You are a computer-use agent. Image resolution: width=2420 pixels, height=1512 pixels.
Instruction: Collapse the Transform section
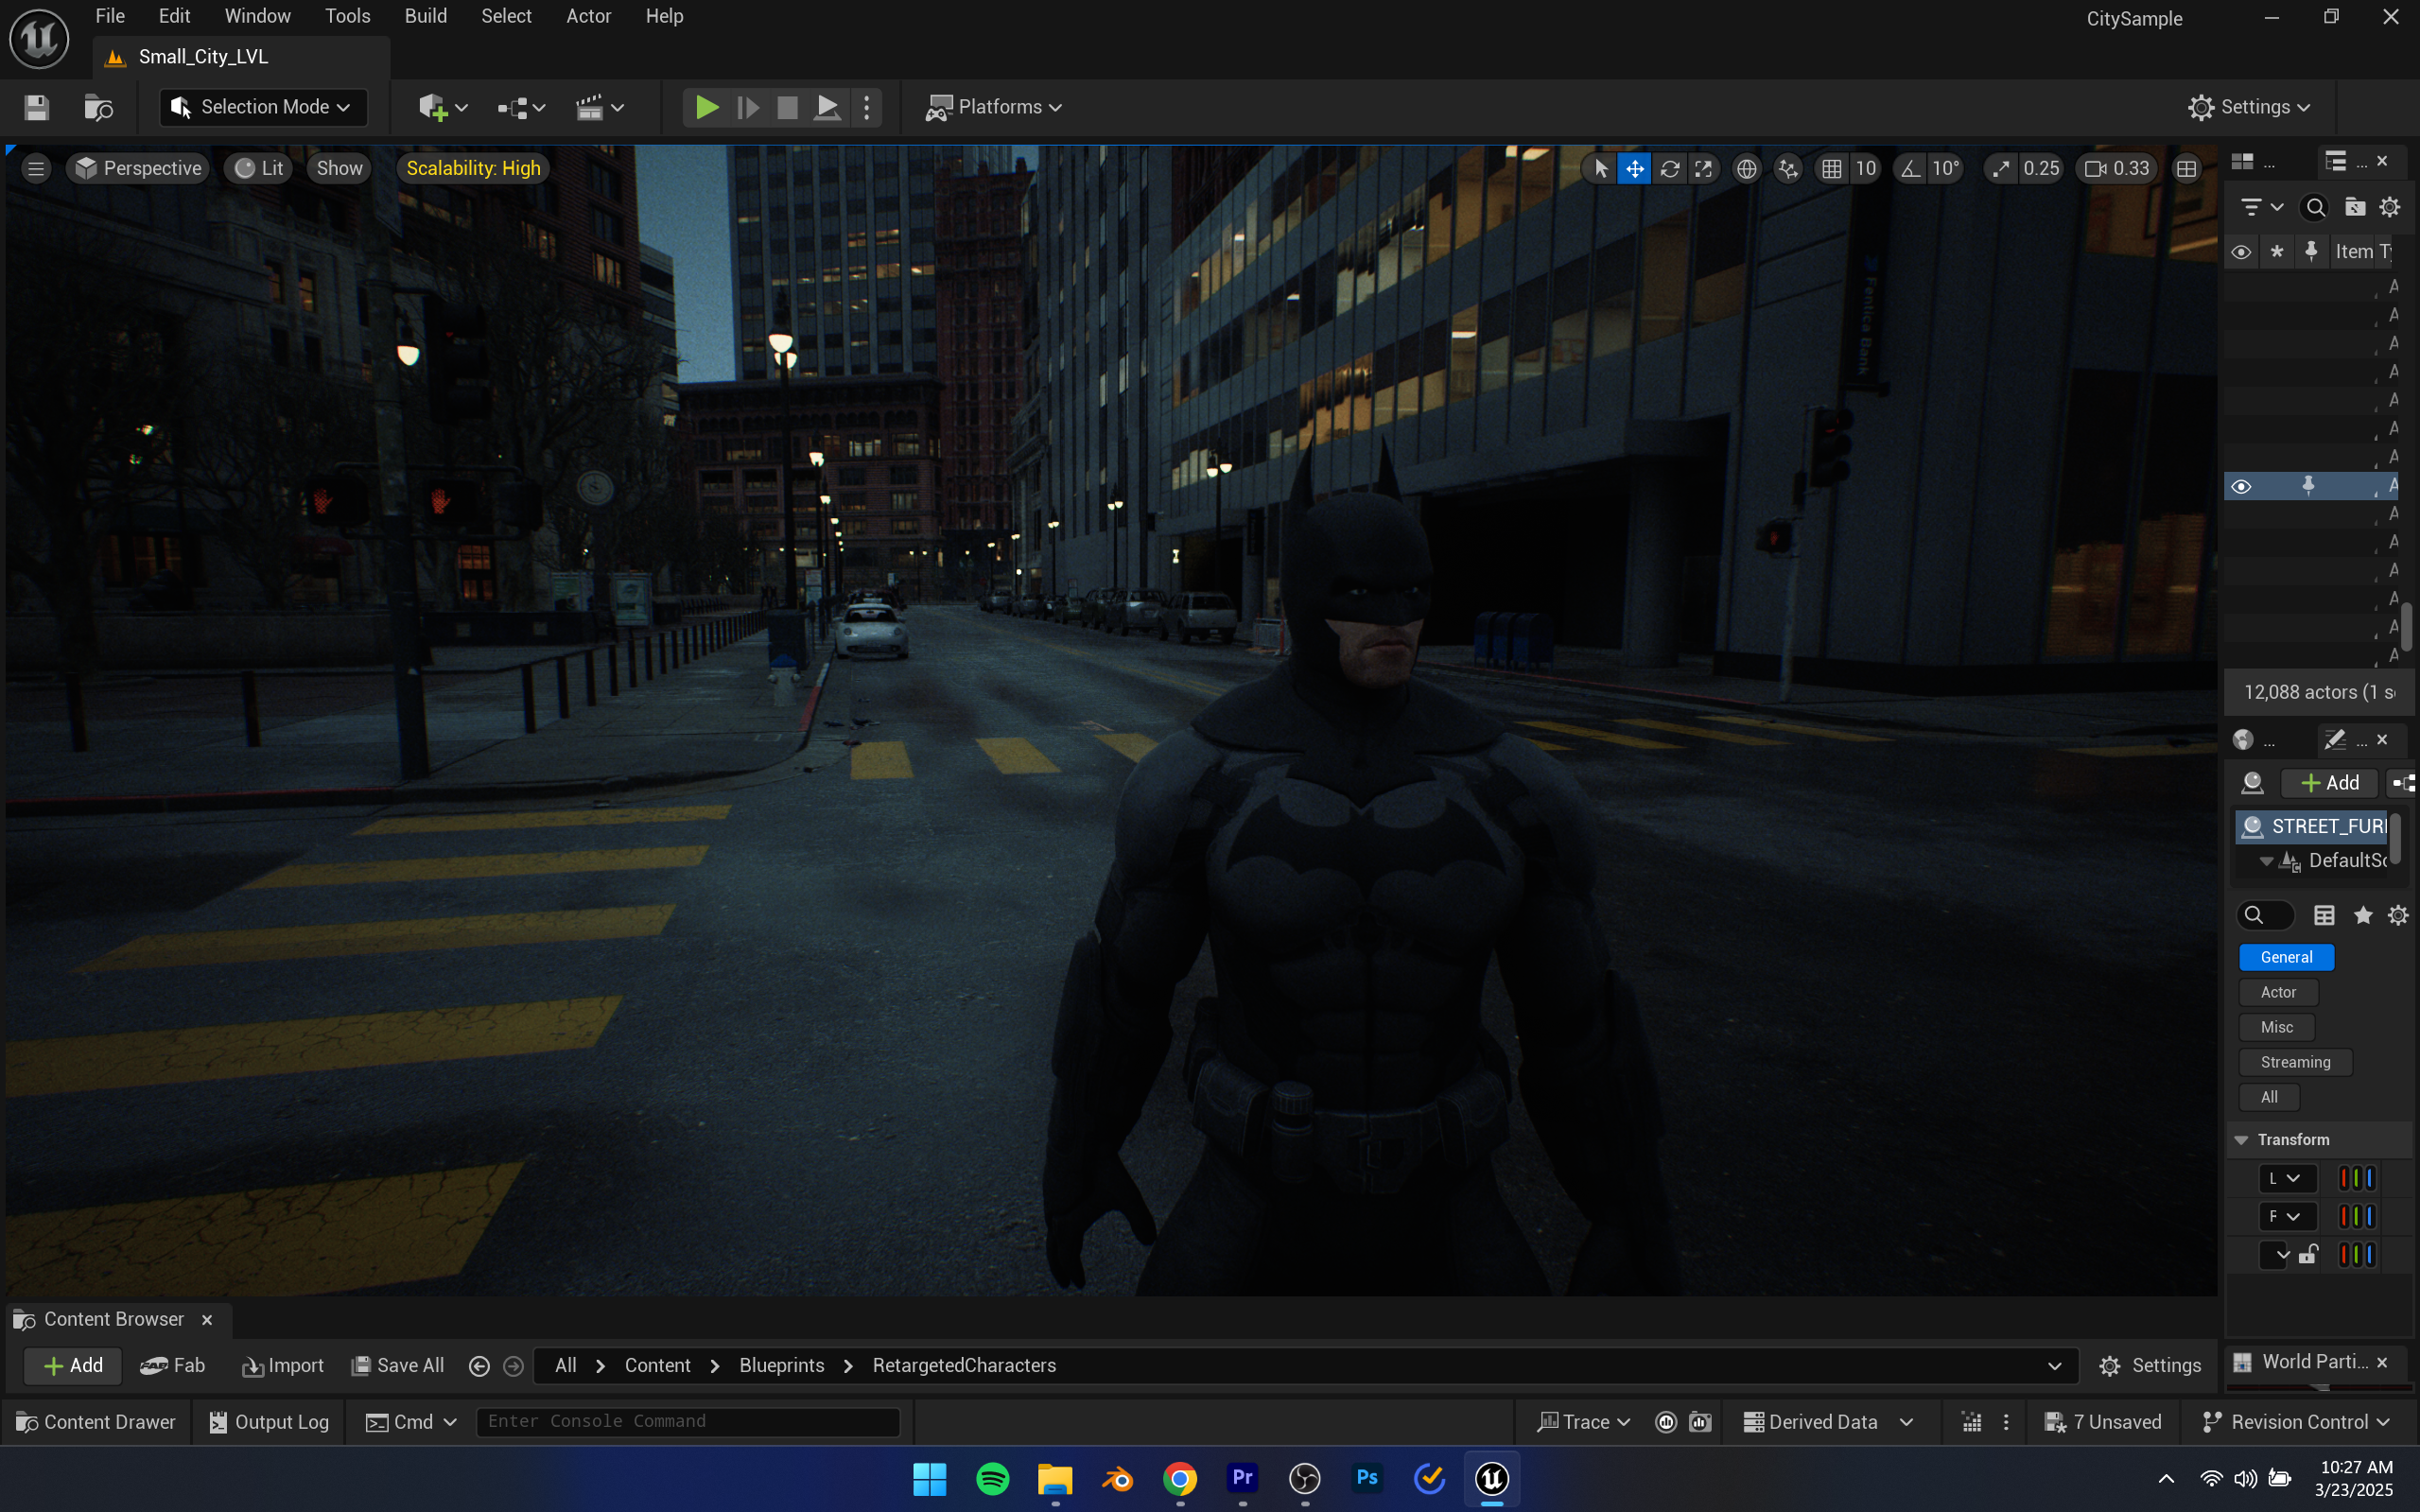[x=2241, y=1140]
